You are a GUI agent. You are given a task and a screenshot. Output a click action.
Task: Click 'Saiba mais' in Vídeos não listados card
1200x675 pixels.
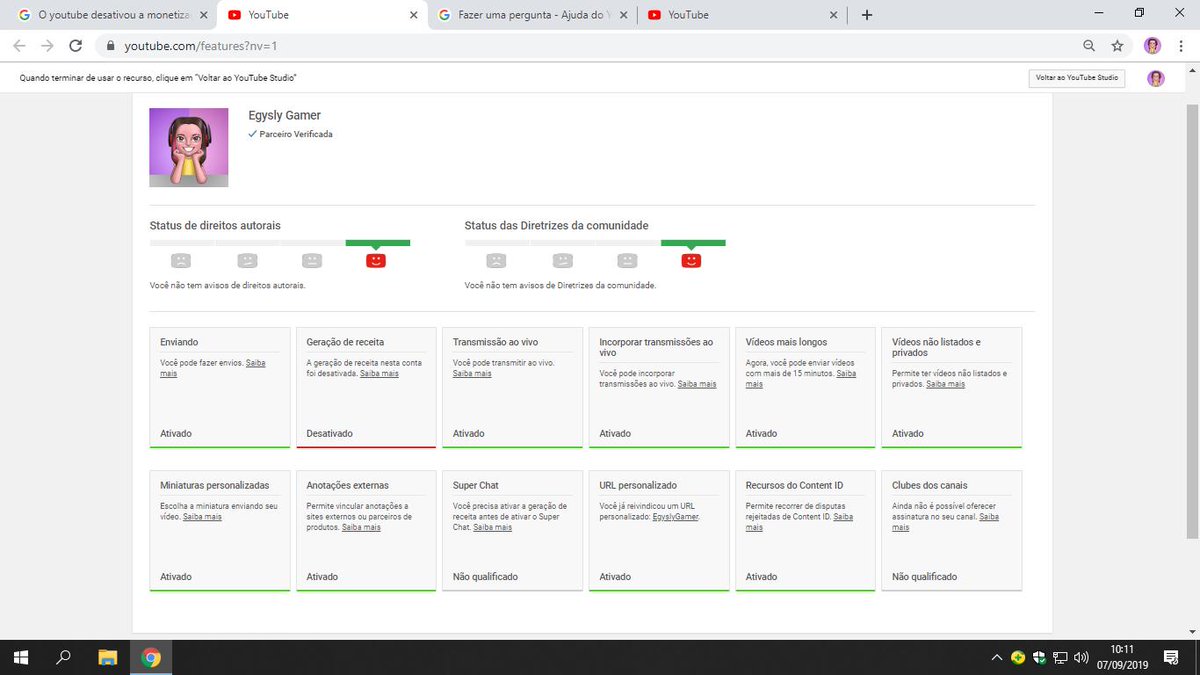coord(946,383)
